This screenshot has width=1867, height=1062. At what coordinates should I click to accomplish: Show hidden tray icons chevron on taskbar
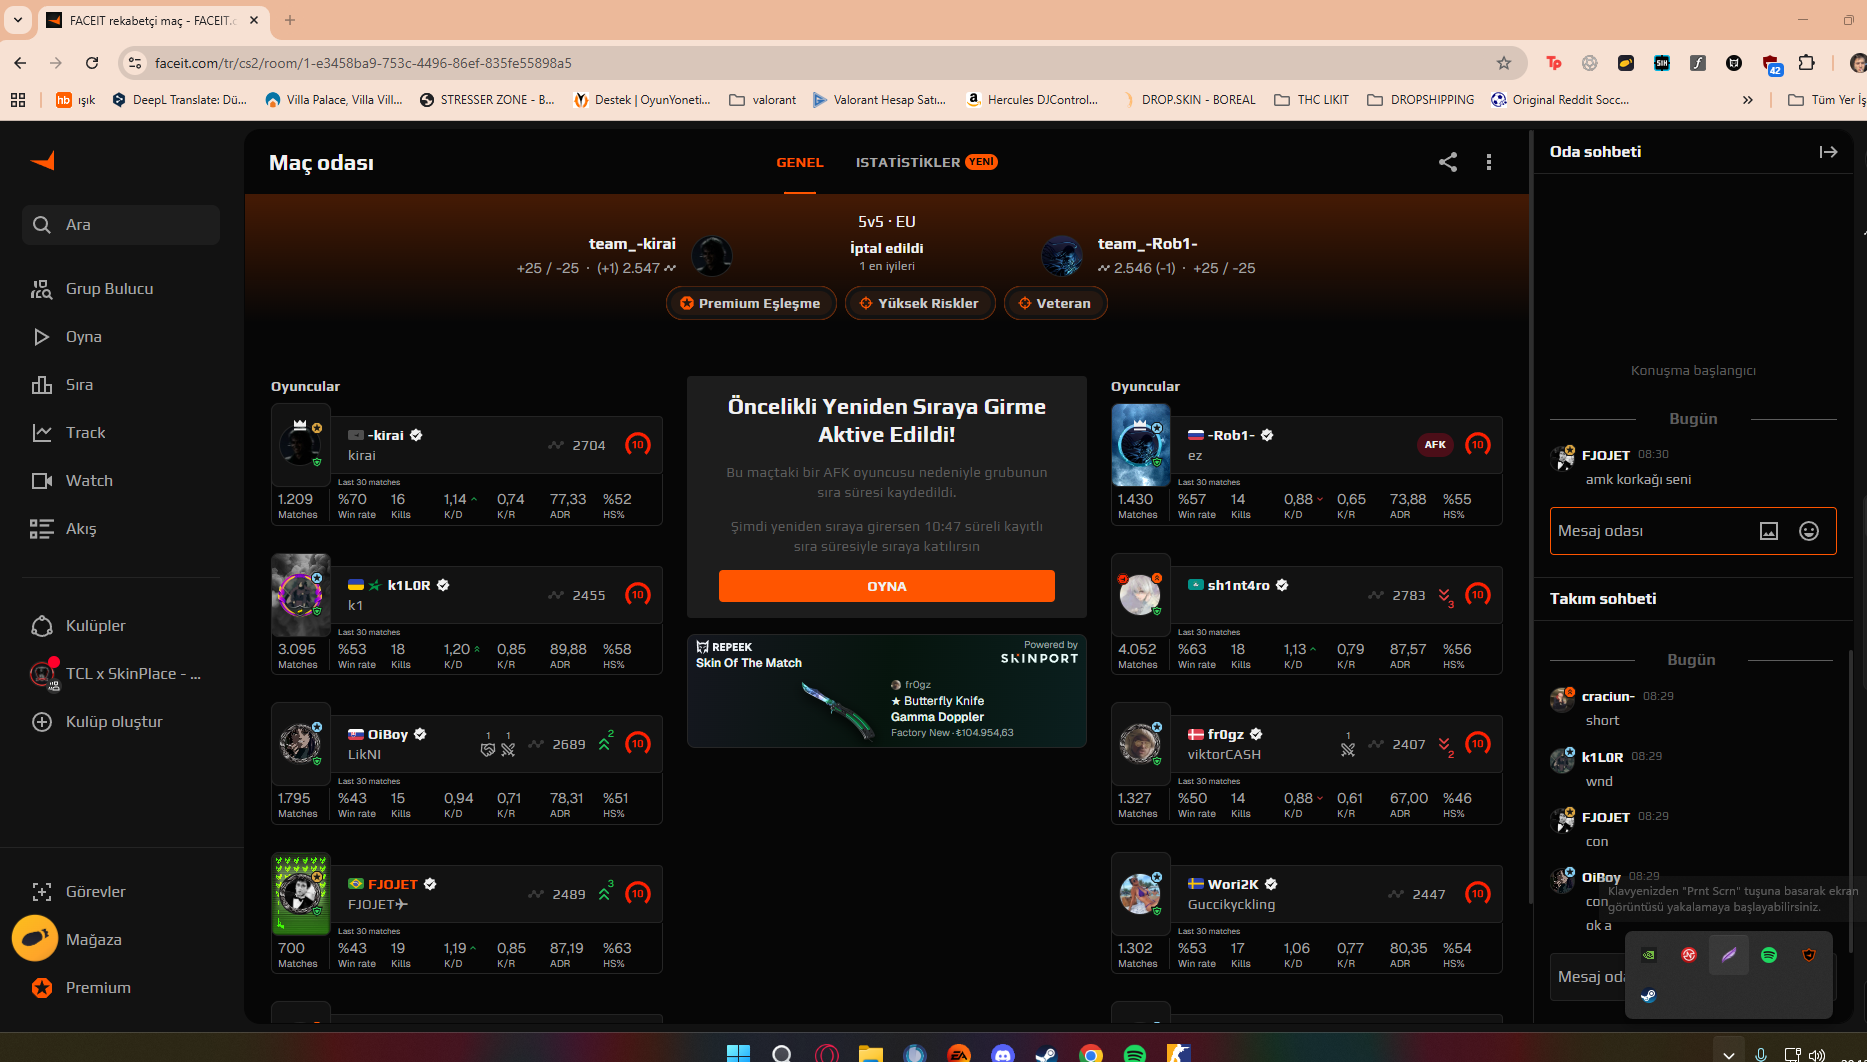point(1729,1054)
